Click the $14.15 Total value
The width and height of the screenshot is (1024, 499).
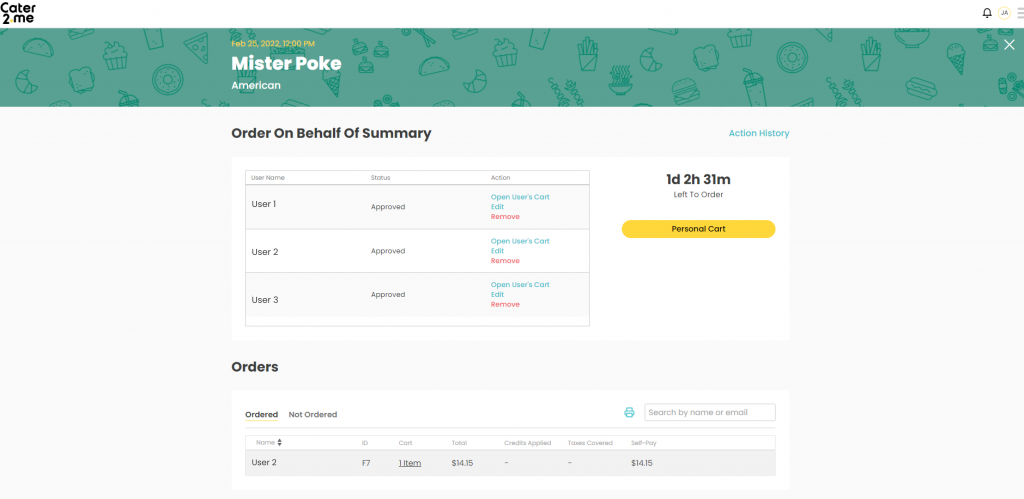tap(462, 463)
